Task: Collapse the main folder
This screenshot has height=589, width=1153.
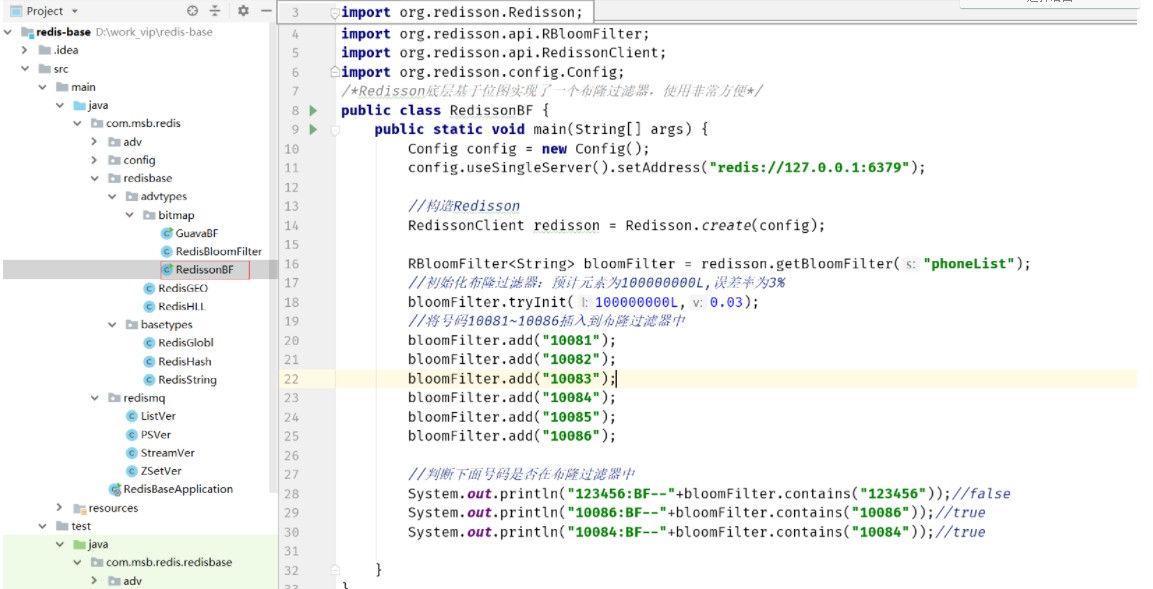Action: pos(43,87)
